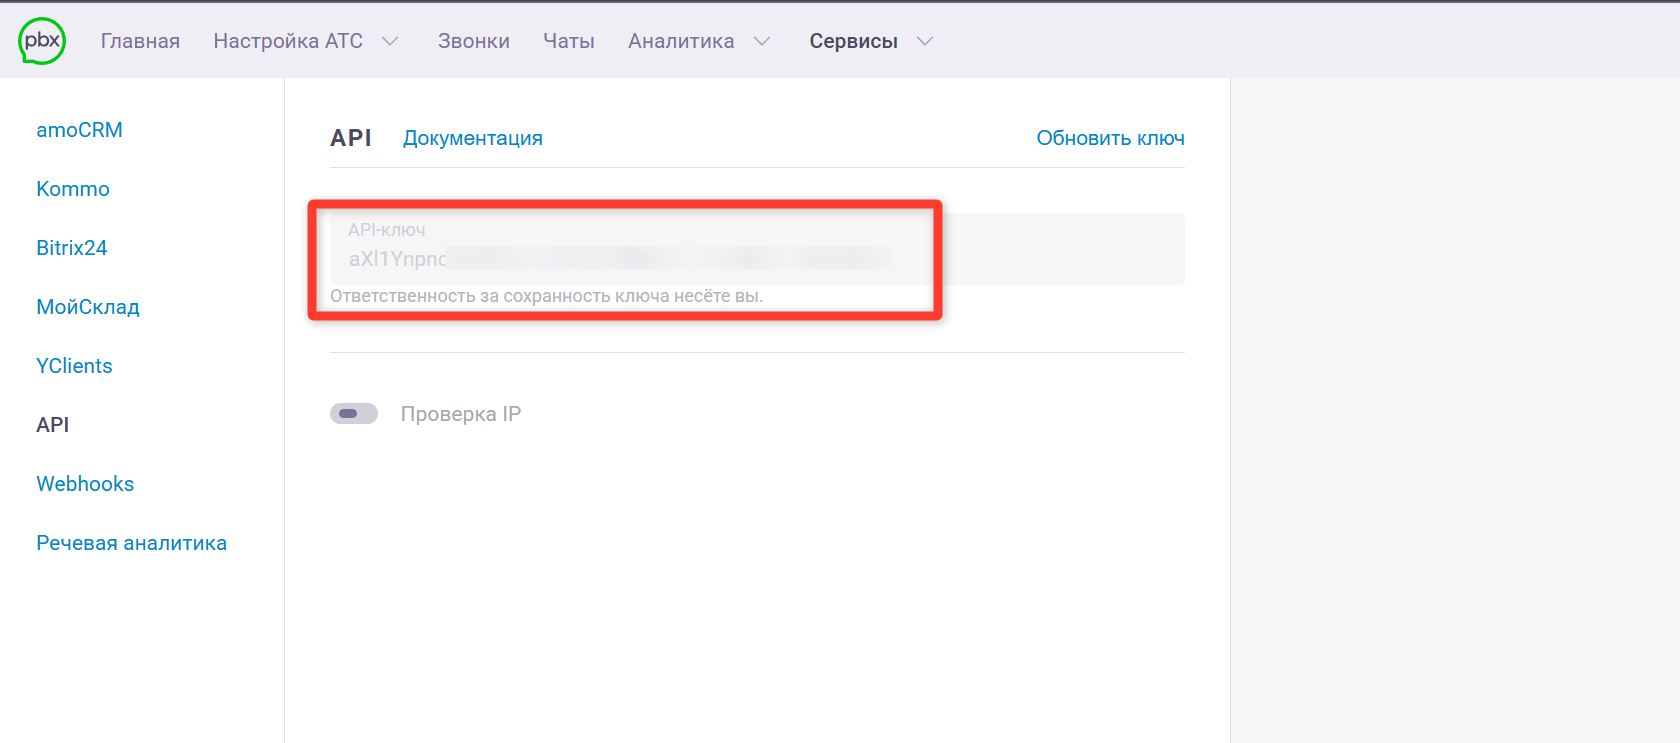
Task: Select API in the left sidebar
Action: click(x=53, y=425)
